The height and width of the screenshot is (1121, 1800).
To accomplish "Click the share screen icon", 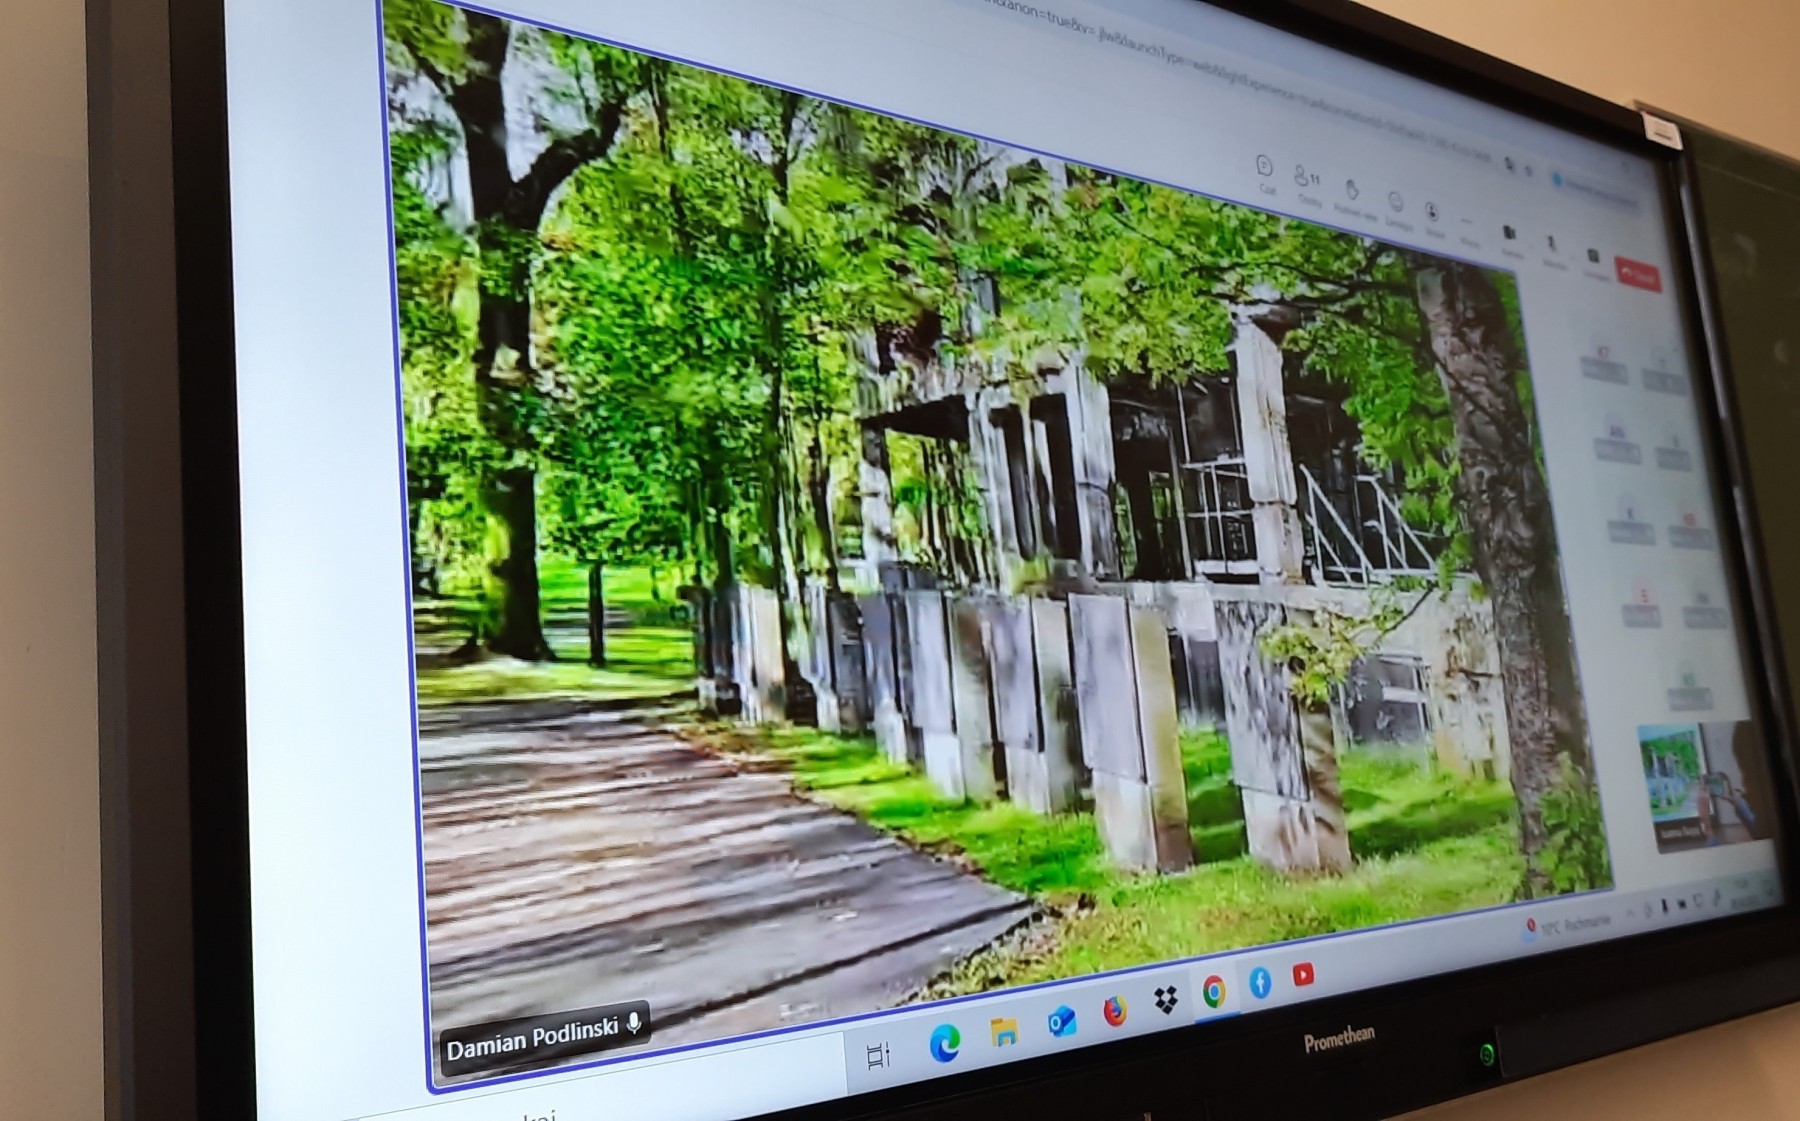I will pyautogui.click(x=1594, y=258).
